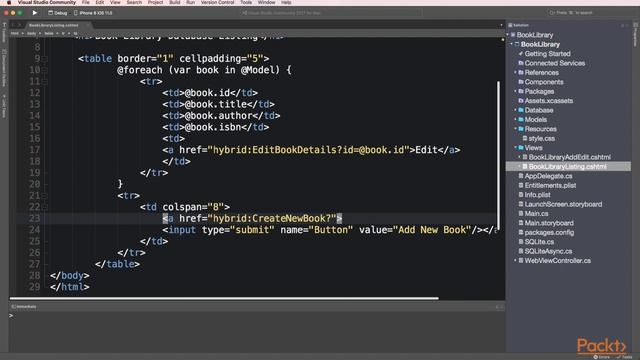Screen dimensions: 640x360
Task: Open the Edit menu
Action: tap(100, 2)
